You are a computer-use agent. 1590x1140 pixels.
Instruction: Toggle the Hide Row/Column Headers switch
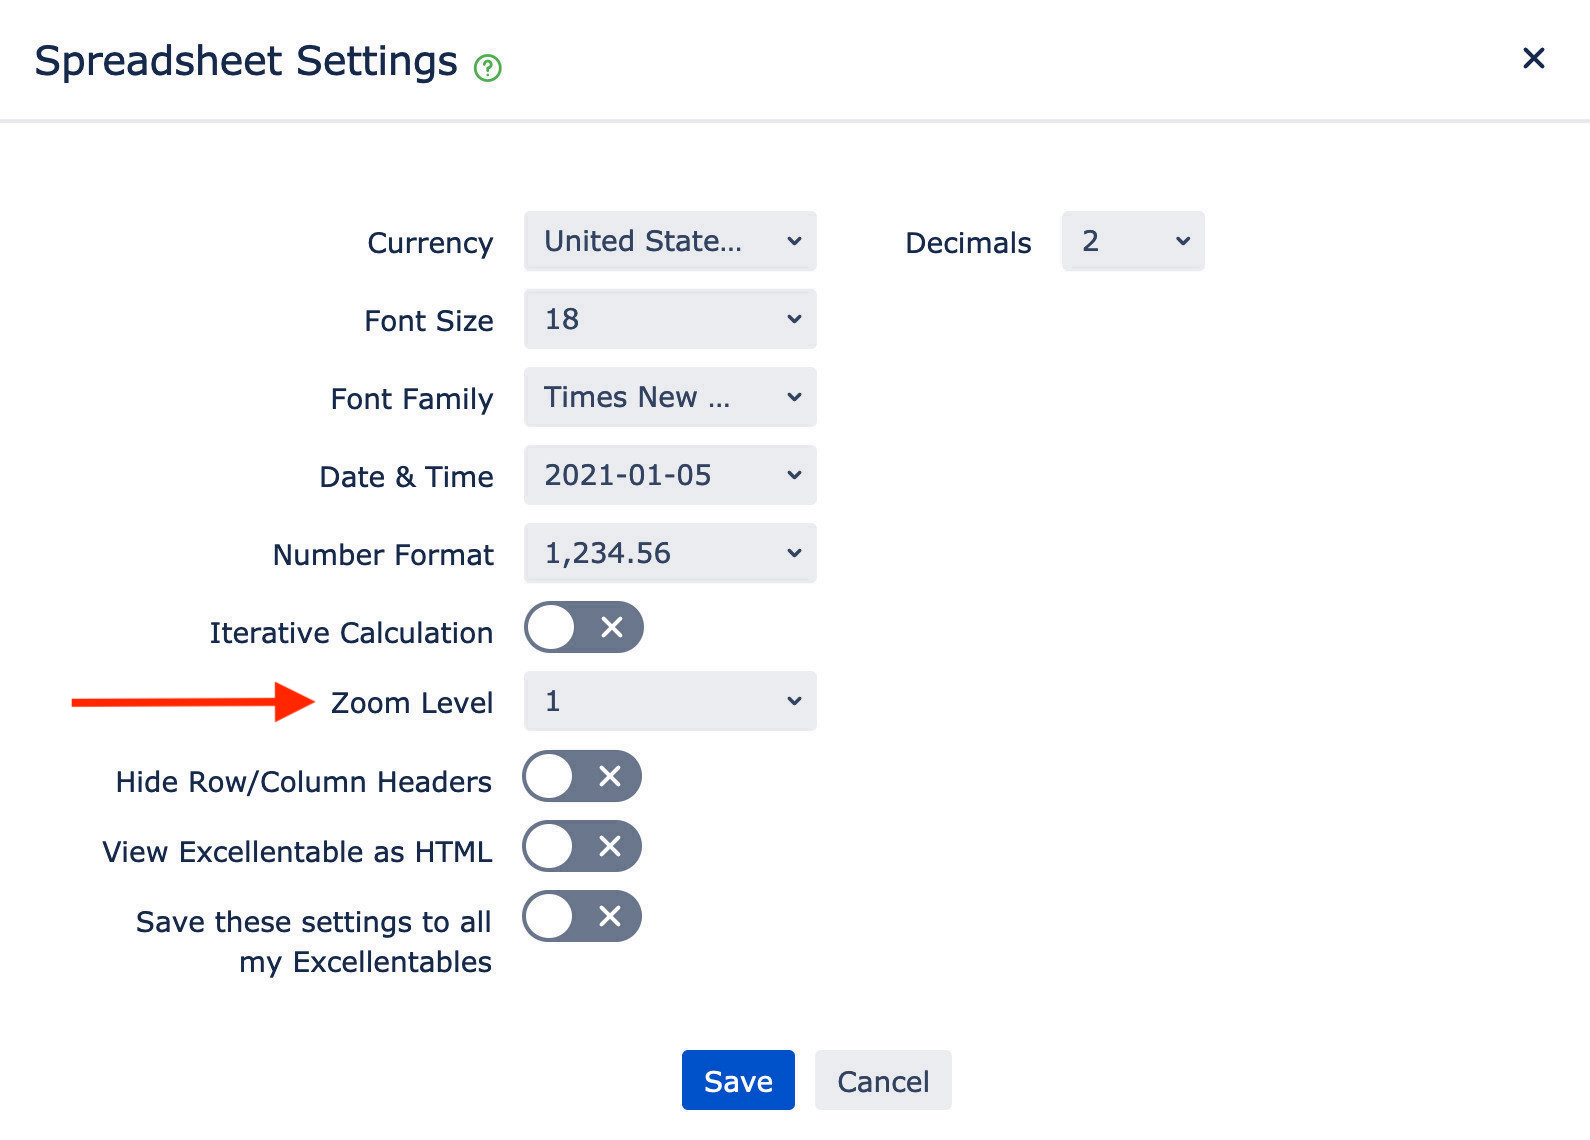click(x=582, y=776)
